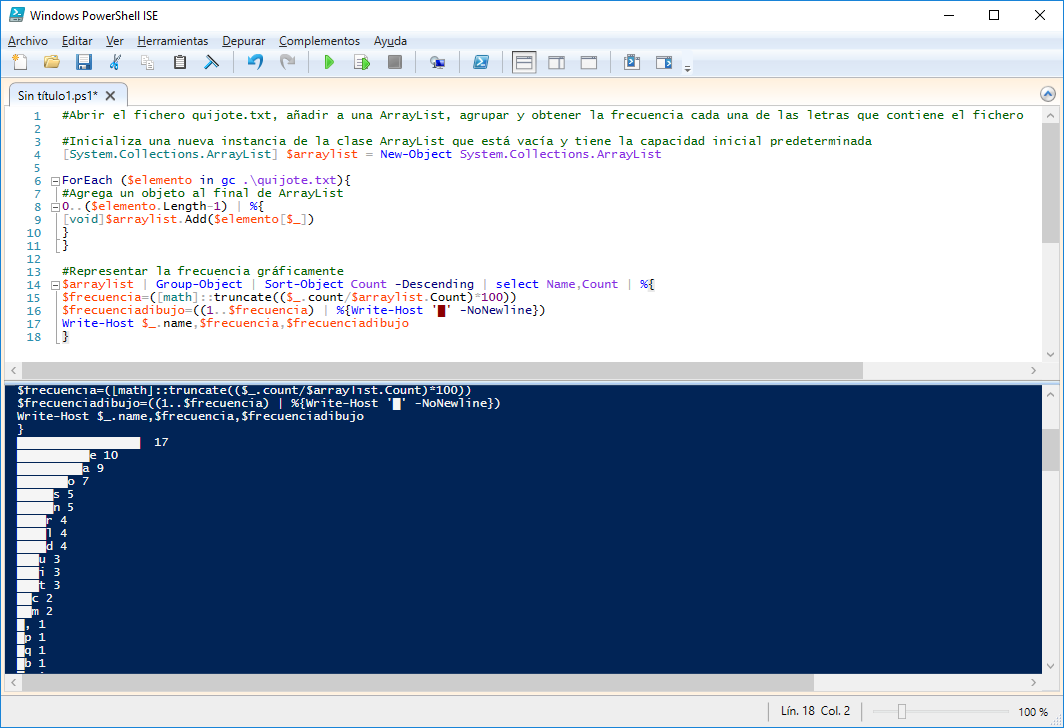Adjust the zoom slider in status bar
Viewport: 1064px width, 728px height.
(901, 712)
